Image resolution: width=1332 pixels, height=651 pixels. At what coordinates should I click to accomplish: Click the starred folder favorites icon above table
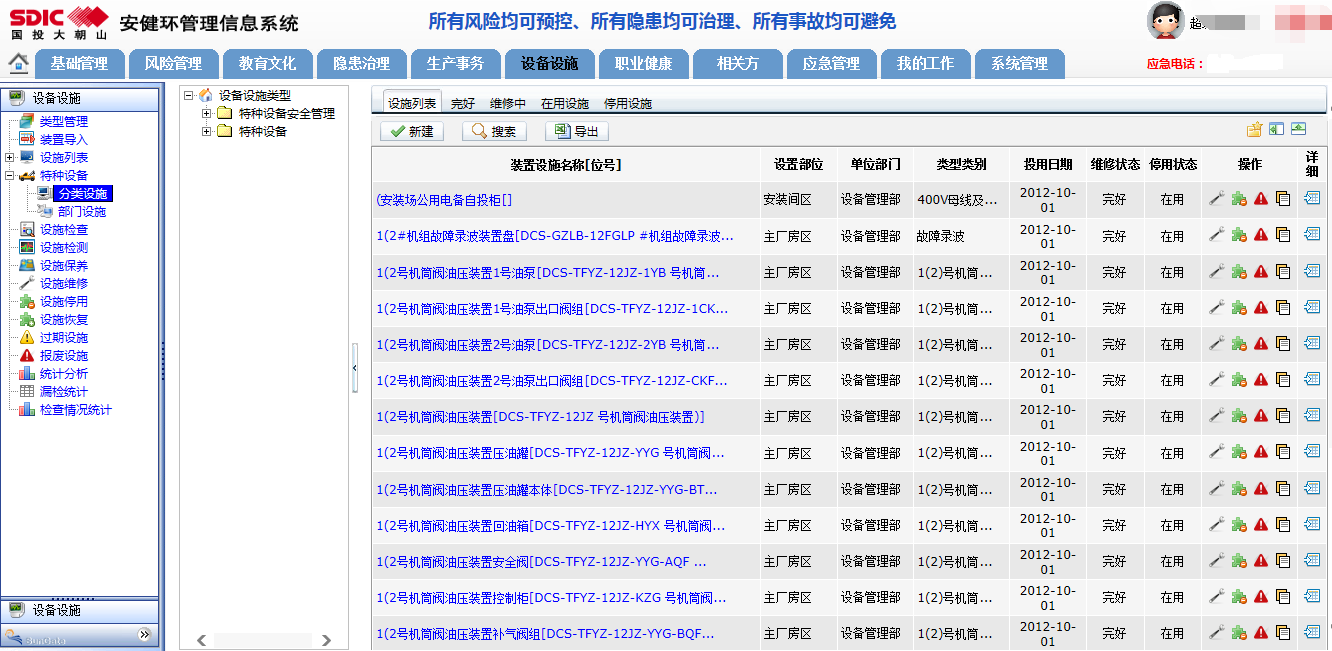tap(1254, 129)
